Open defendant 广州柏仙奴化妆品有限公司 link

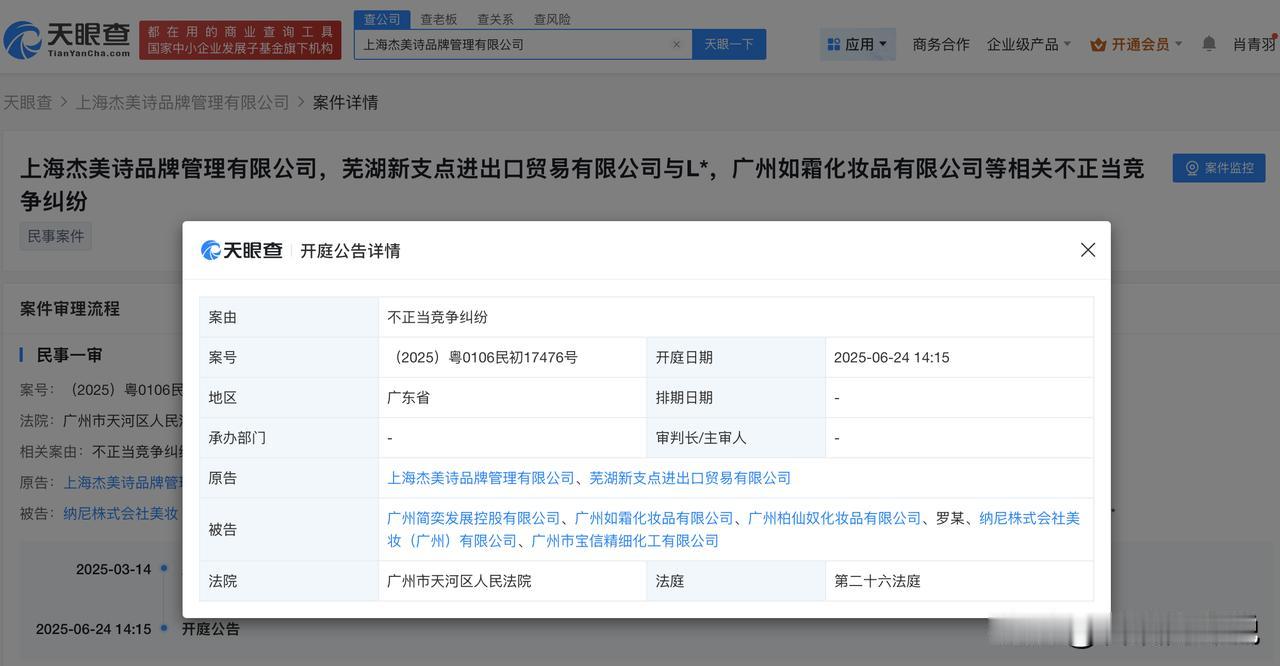(x=834, y=518)
